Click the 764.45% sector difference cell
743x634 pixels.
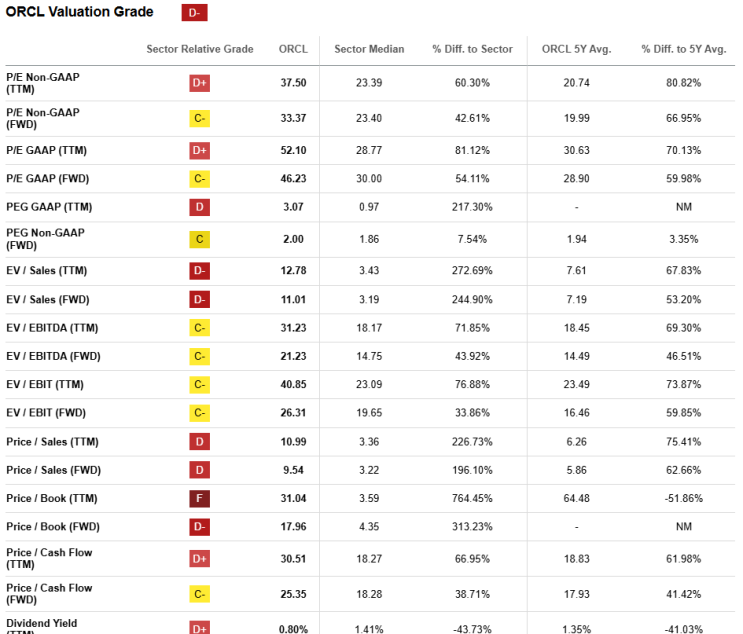pos(472,498)
